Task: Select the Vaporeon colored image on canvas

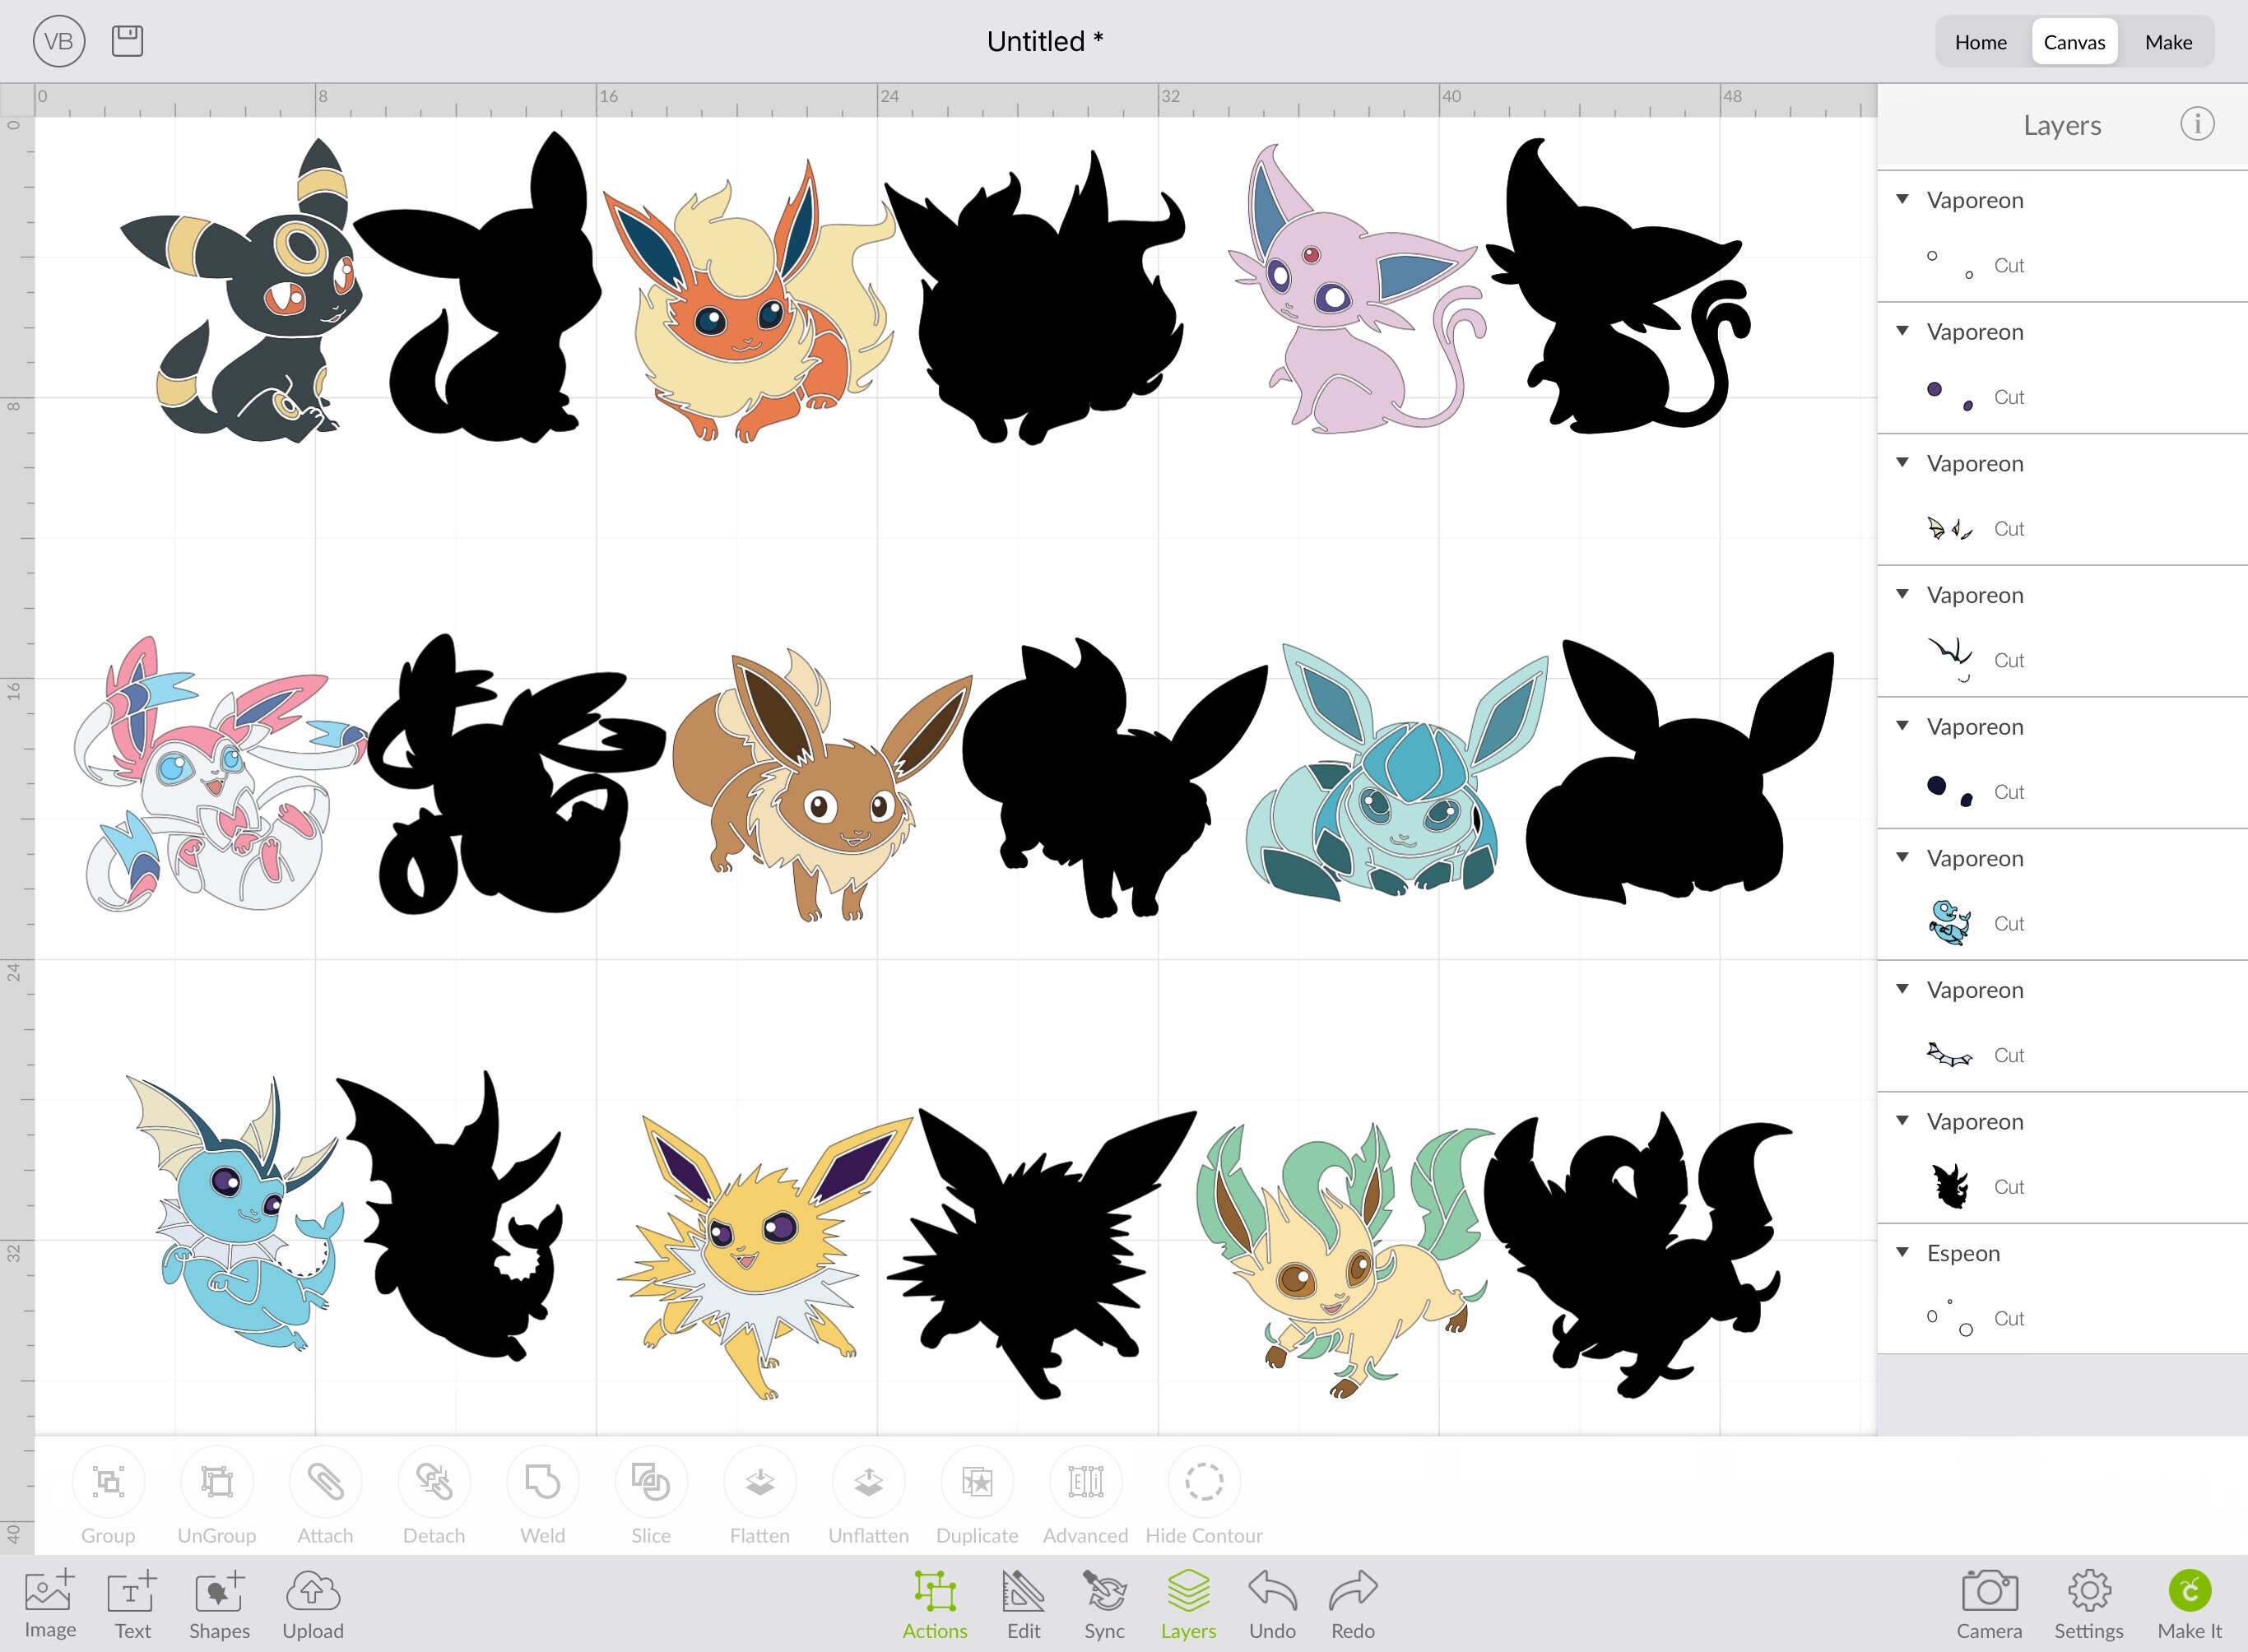Action: click(234, 1213)
